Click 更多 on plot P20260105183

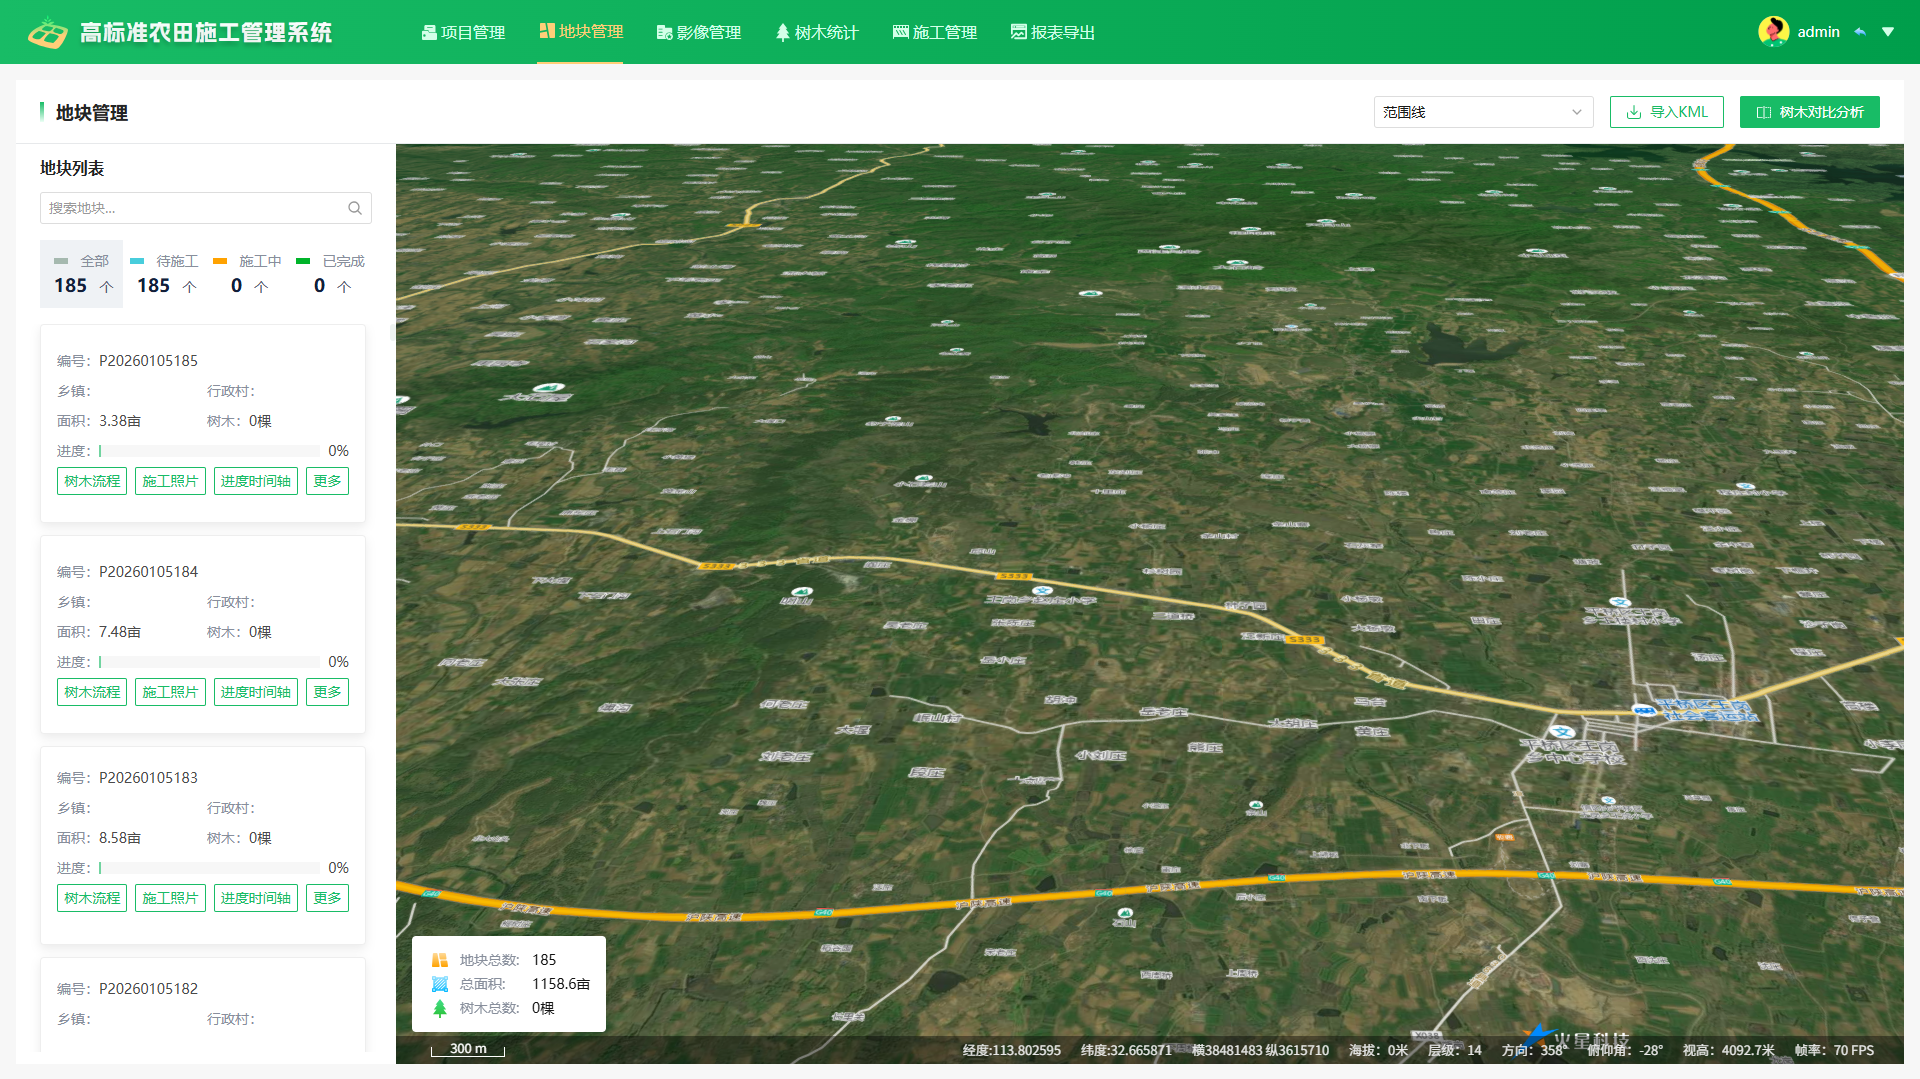[327, 898]
